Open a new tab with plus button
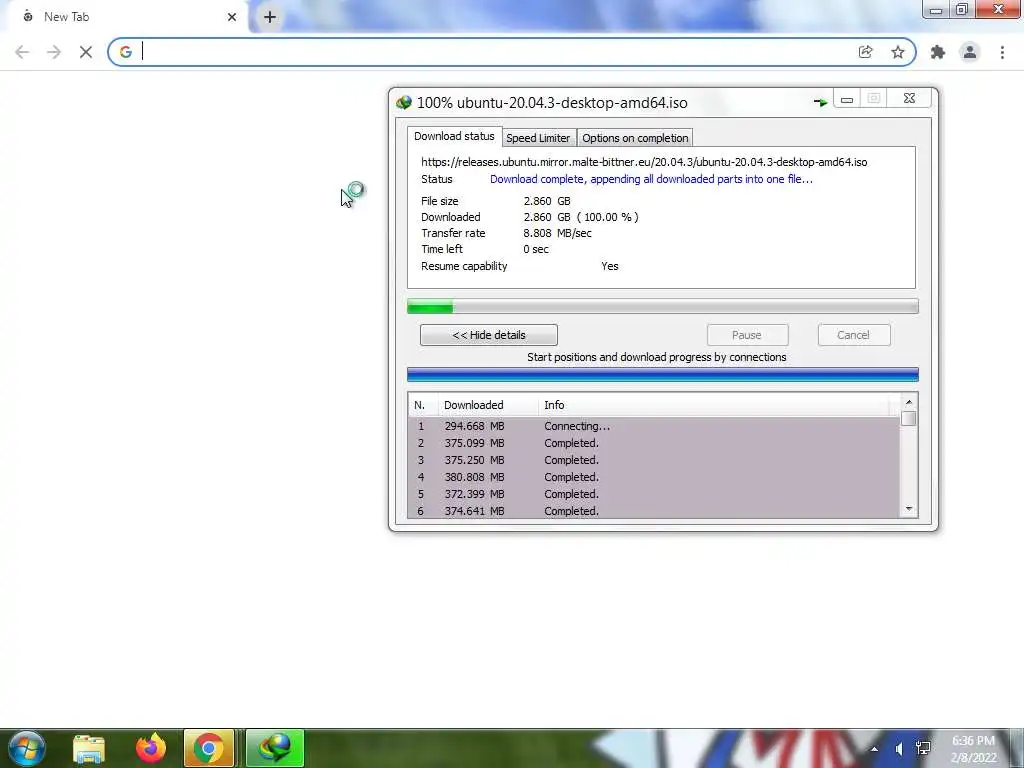Screen dimensions: 1024x768 coord(270,17)
